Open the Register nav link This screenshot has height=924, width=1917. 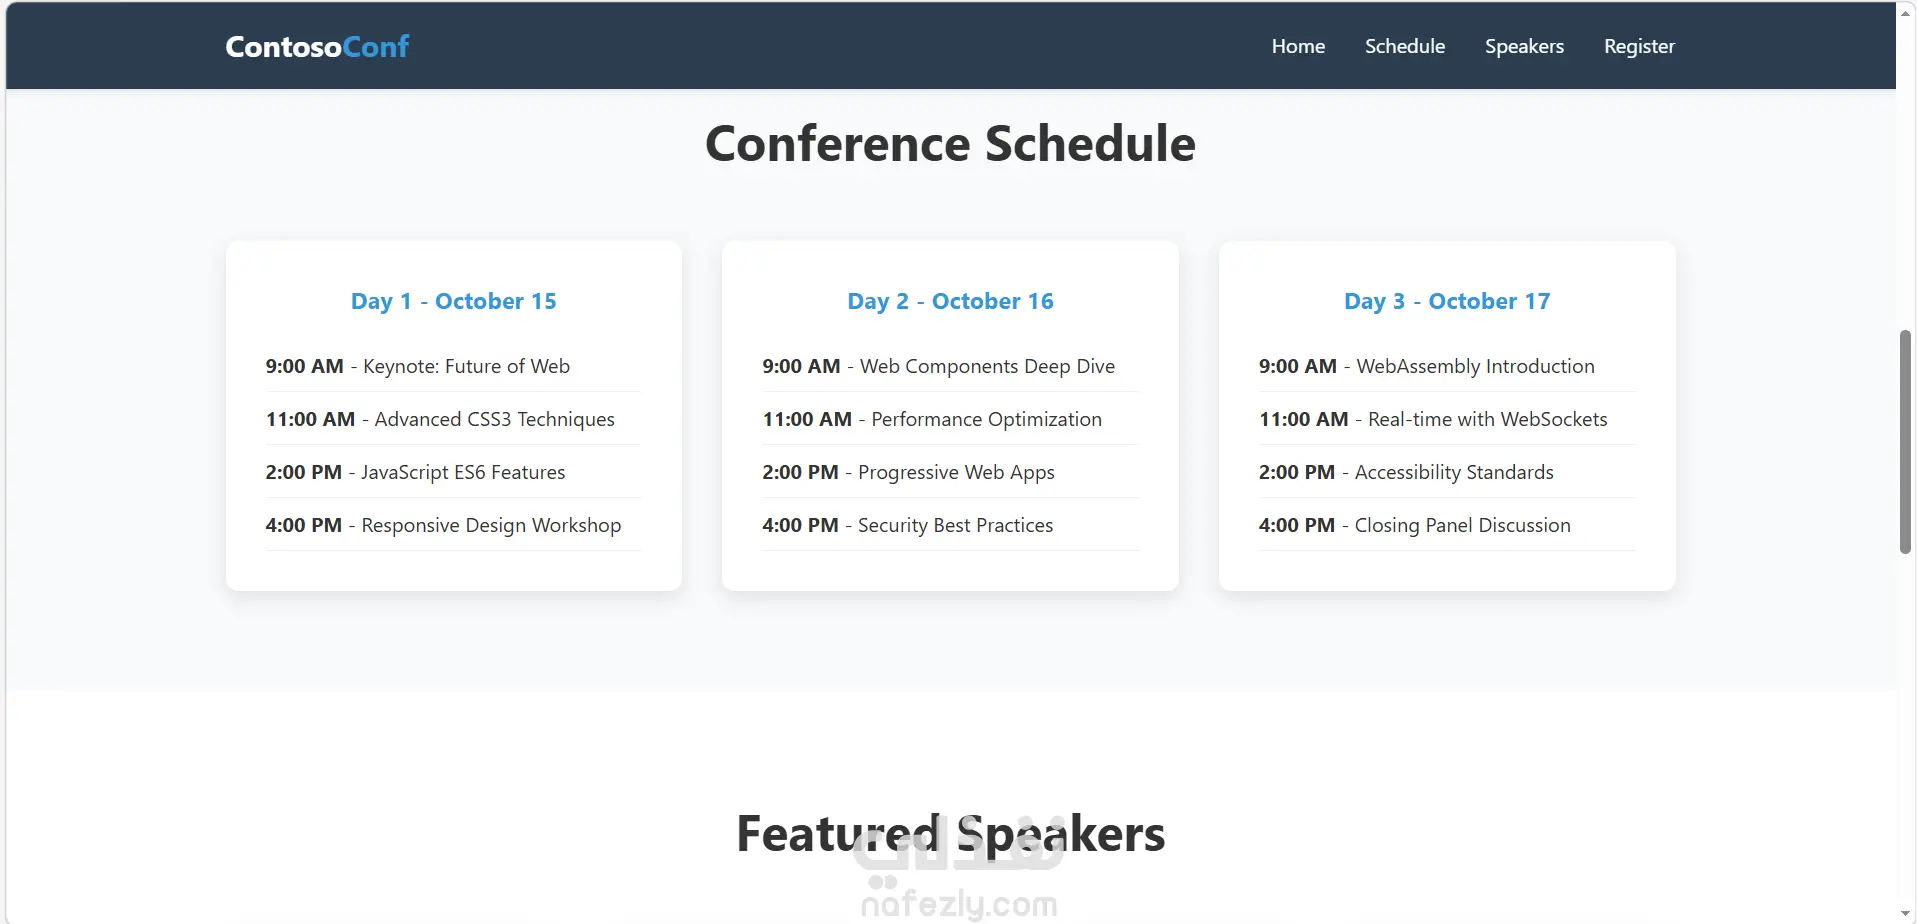point(1639,46)
